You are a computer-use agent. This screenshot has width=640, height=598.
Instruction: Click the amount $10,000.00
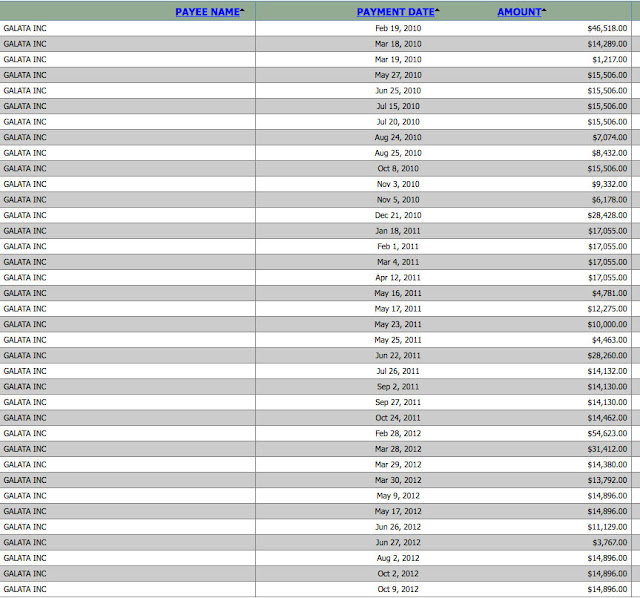tap(607, 324)
